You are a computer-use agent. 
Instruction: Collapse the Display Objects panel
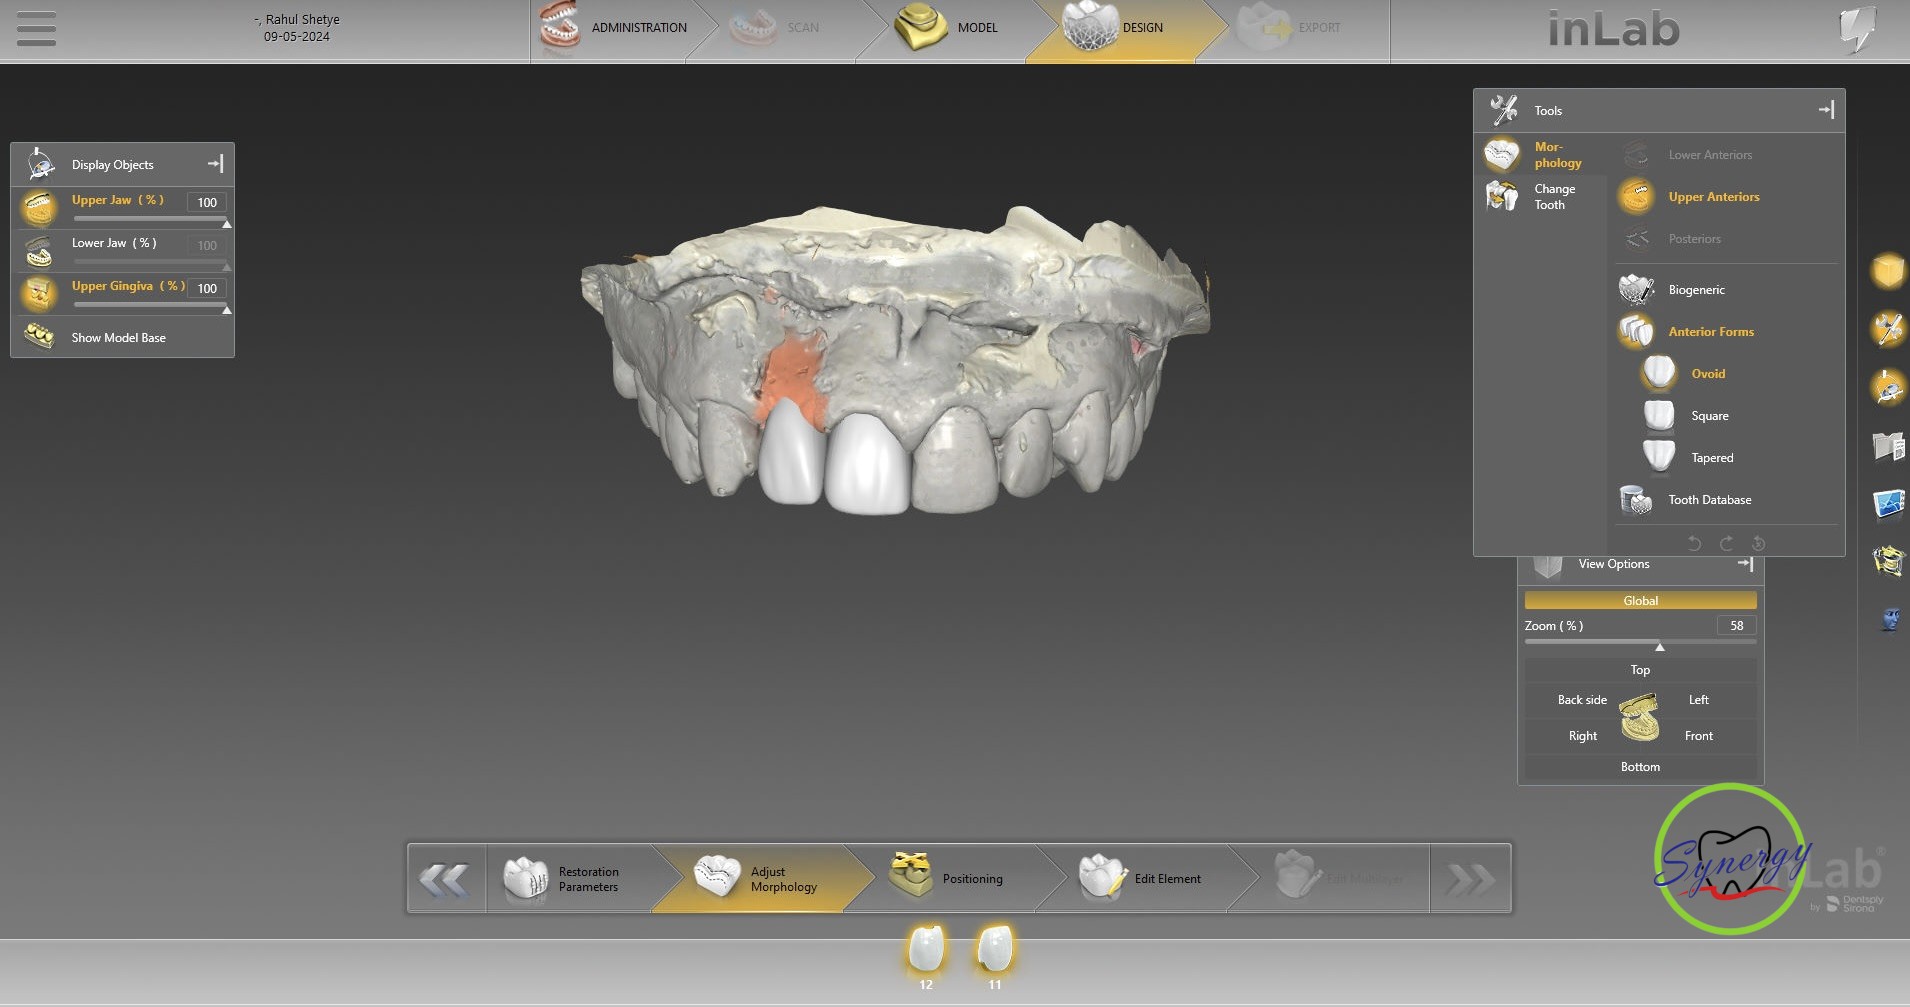tap(215, 164)
